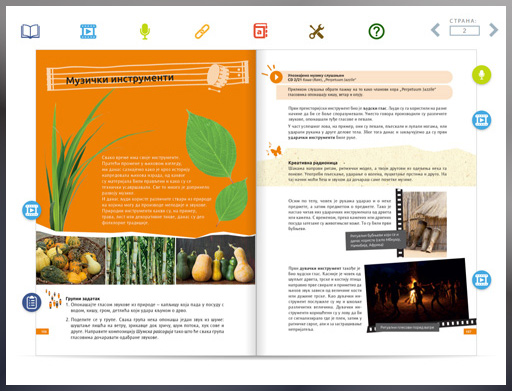Open the wrench and screwdriver tools
Image resolution: width=512 pixels, height=391 pixels.
316,32
